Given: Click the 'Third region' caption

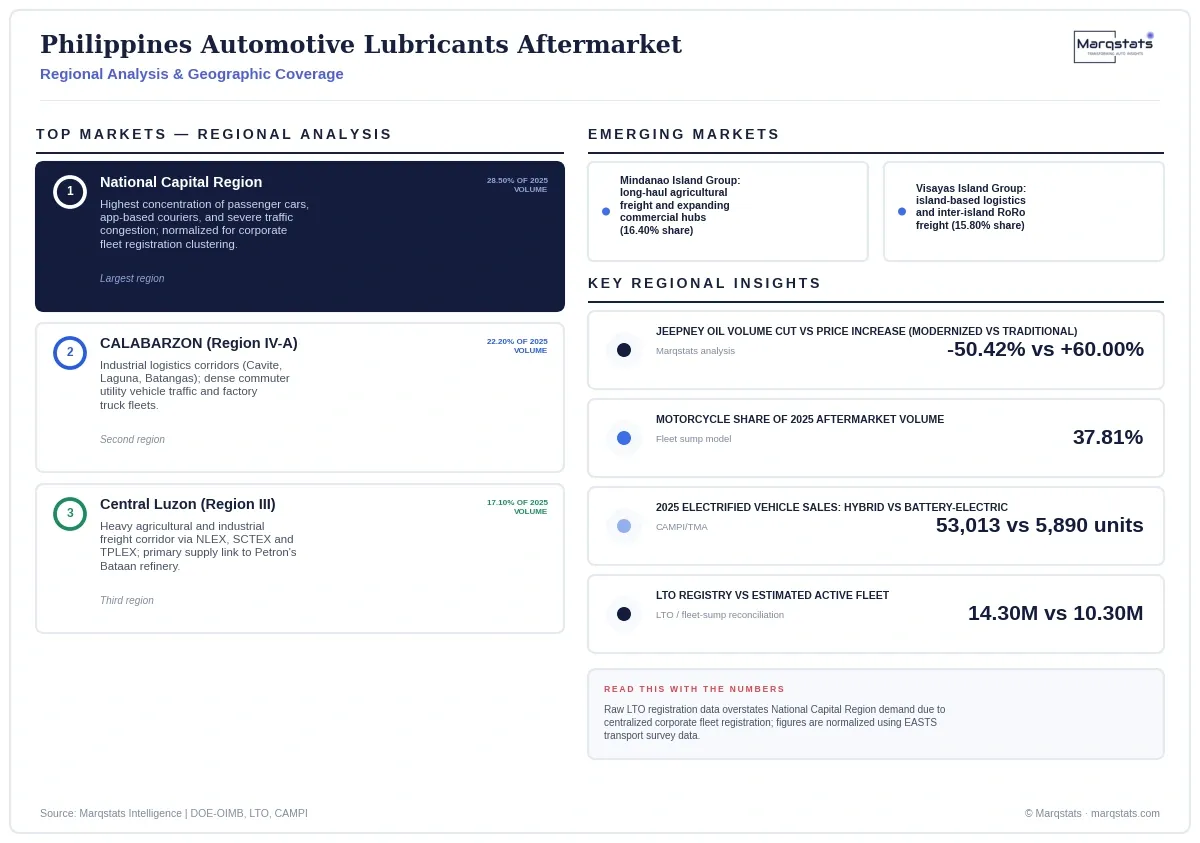Looking at the screenshot, I should (x=127, y=601).
